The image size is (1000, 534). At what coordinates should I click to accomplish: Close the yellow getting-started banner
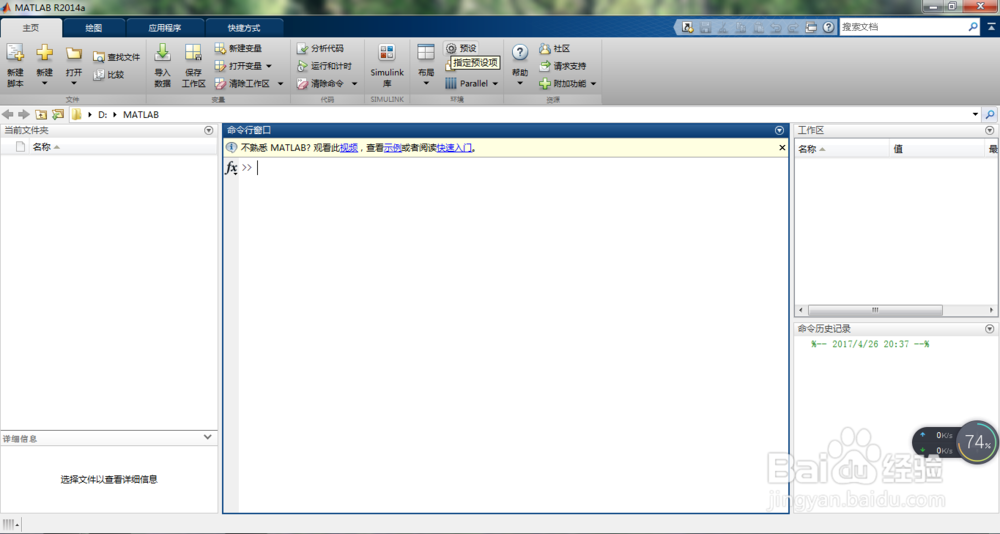(782, 147)
